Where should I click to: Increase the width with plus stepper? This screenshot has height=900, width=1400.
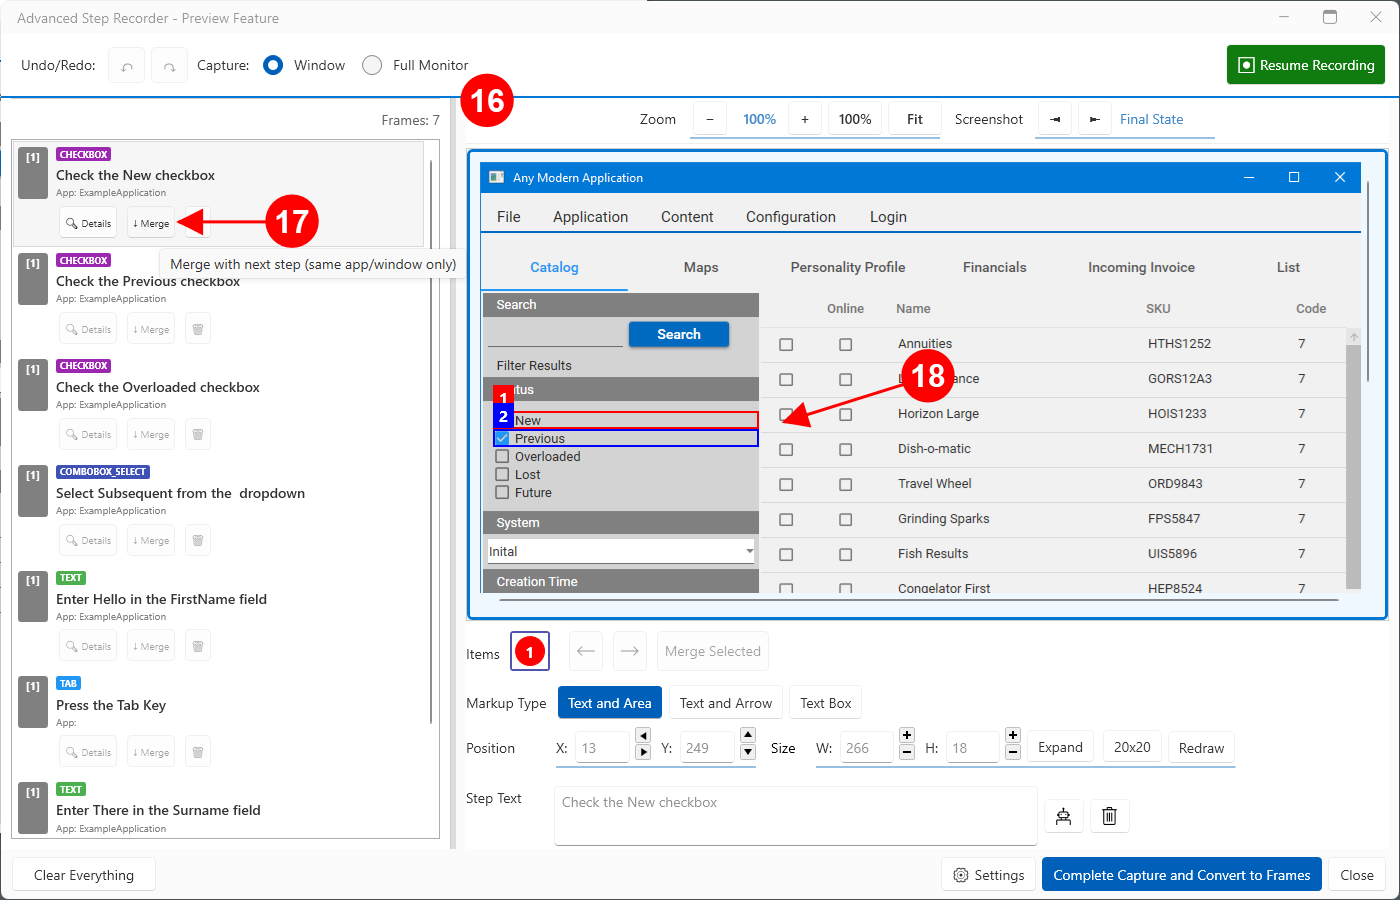[x=907, y=736]
